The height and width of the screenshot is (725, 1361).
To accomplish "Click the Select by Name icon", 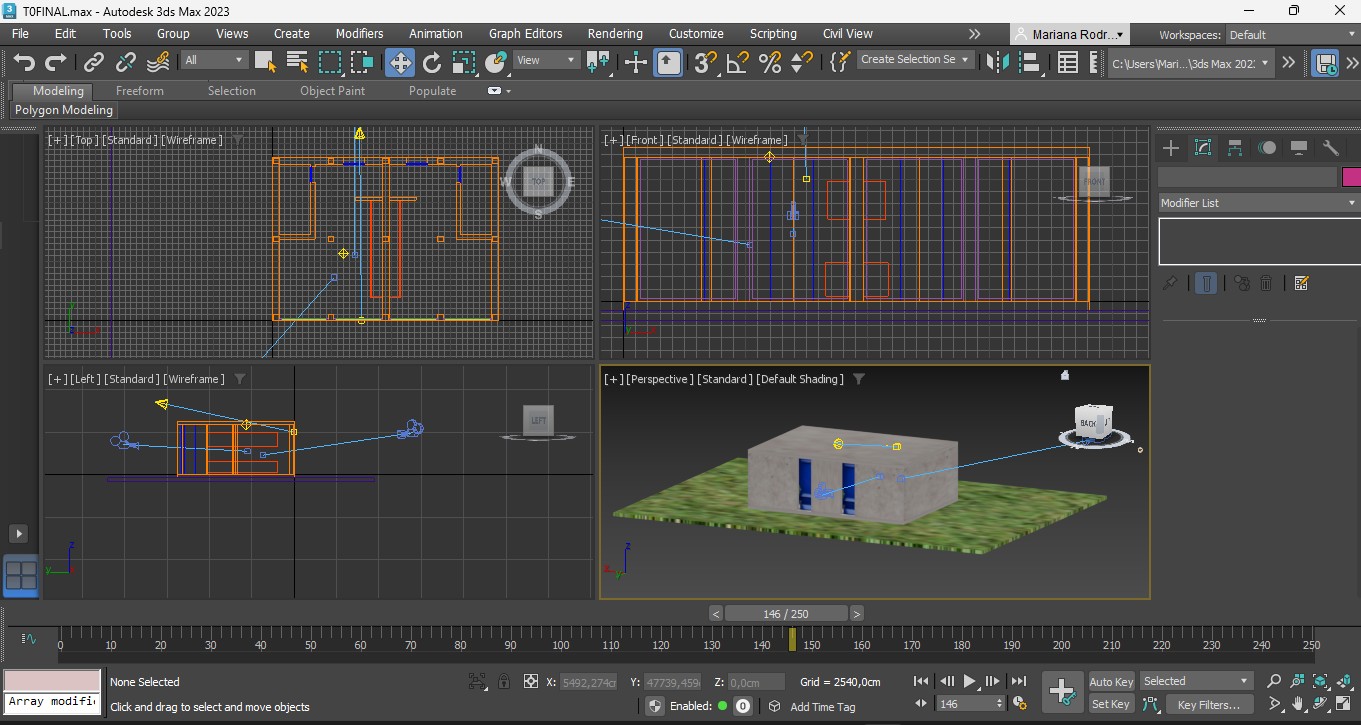I will [x=297, y=63].
